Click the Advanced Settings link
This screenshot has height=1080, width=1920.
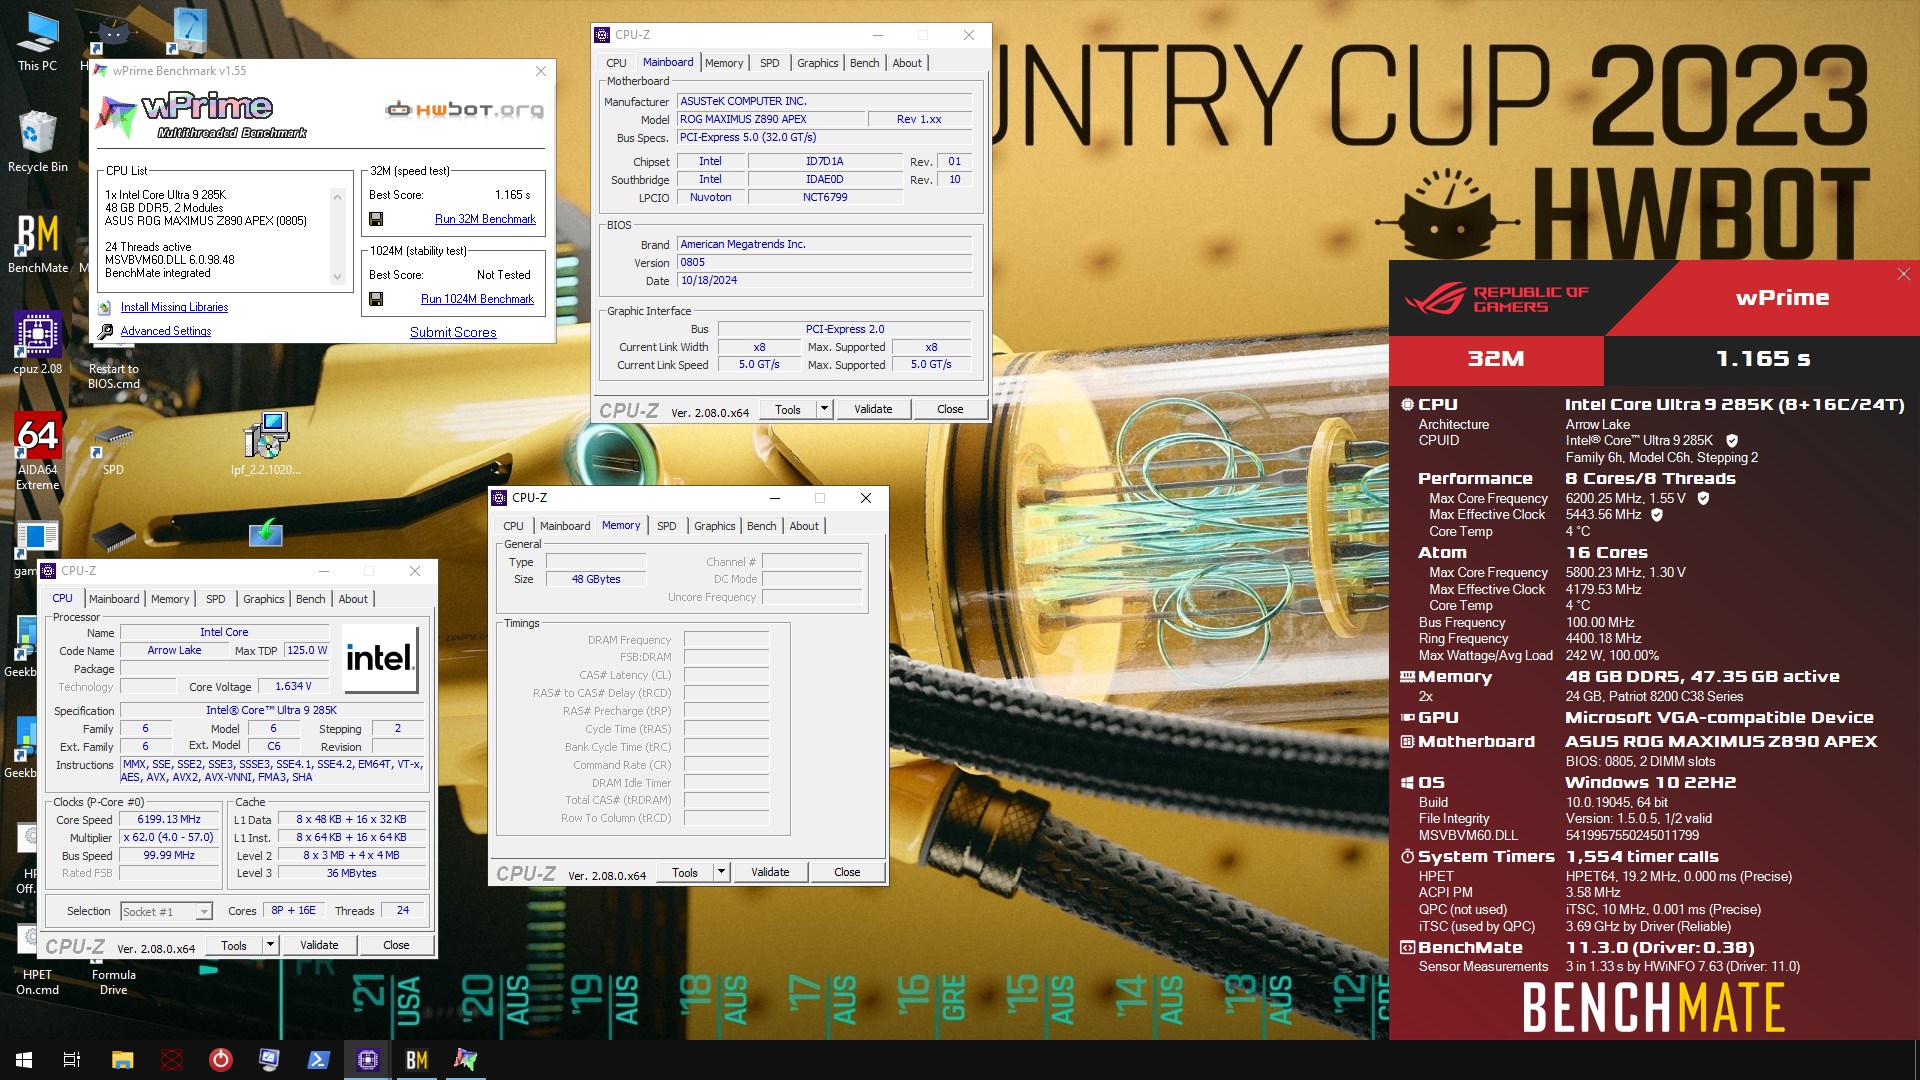(x=166, y=331)
